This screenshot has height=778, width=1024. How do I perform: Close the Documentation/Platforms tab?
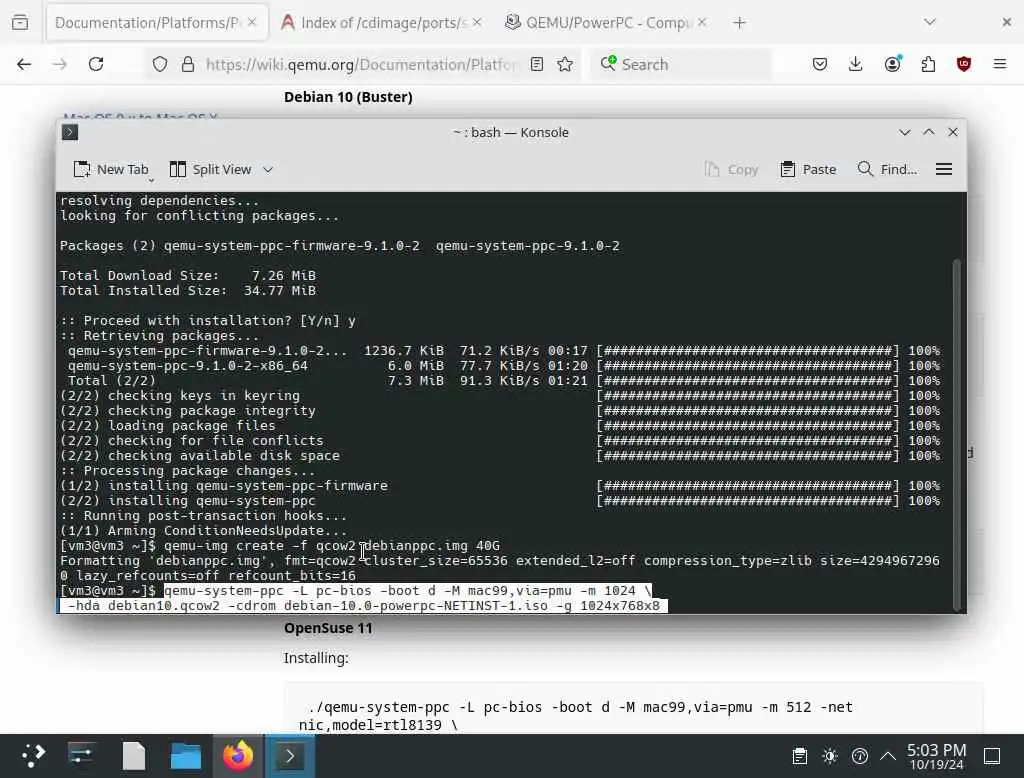point(252,23)
